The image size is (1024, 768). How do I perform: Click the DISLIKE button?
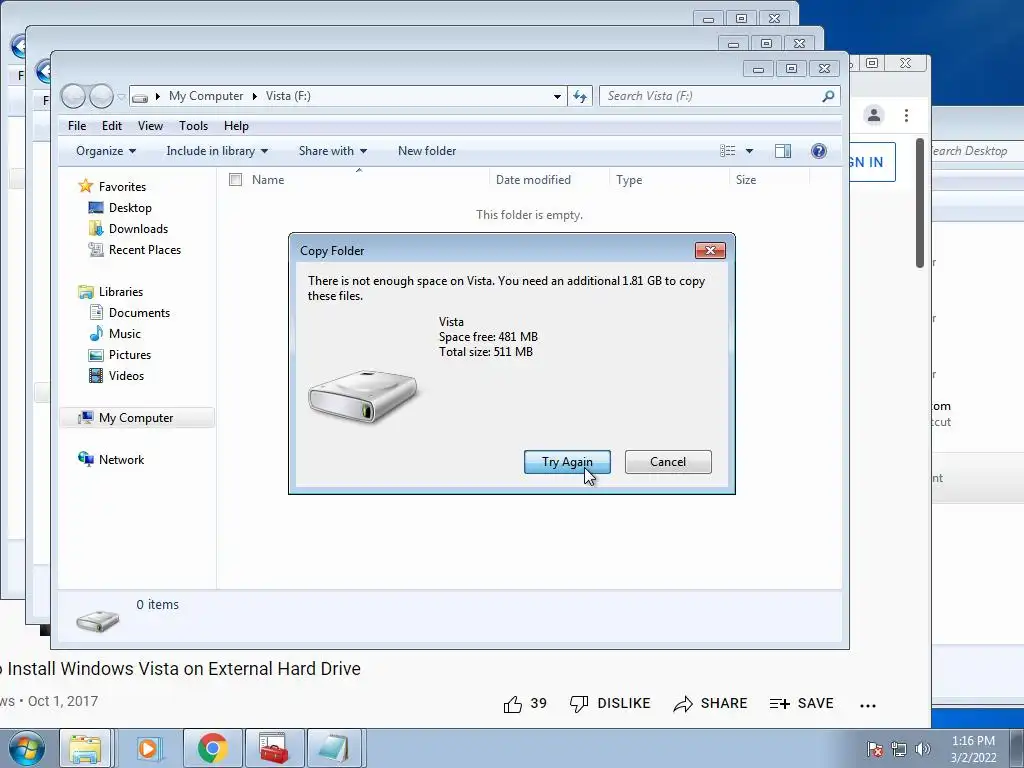(610, 703)
